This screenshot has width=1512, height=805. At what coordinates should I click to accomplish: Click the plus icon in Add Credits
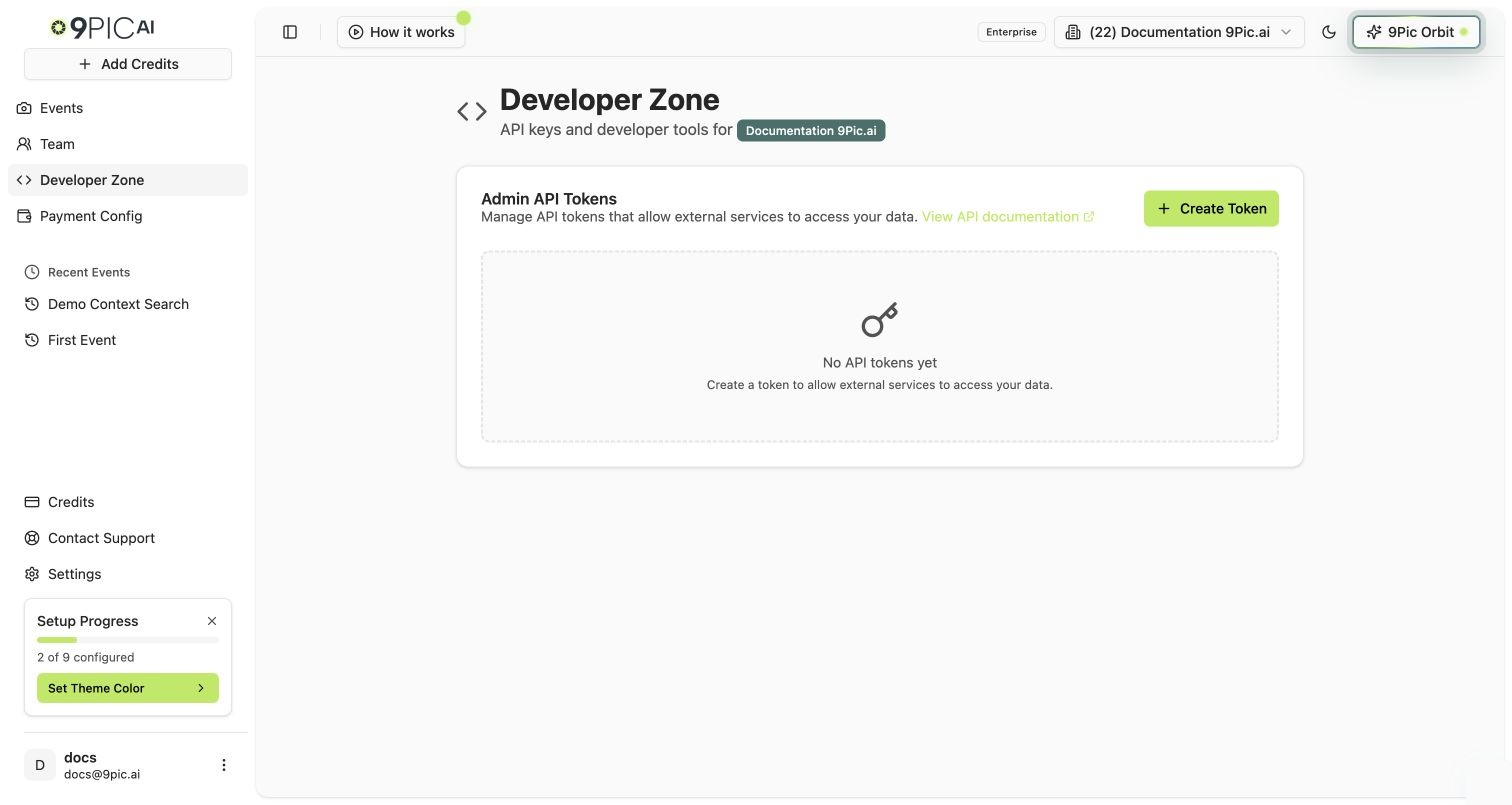(85, 64)
